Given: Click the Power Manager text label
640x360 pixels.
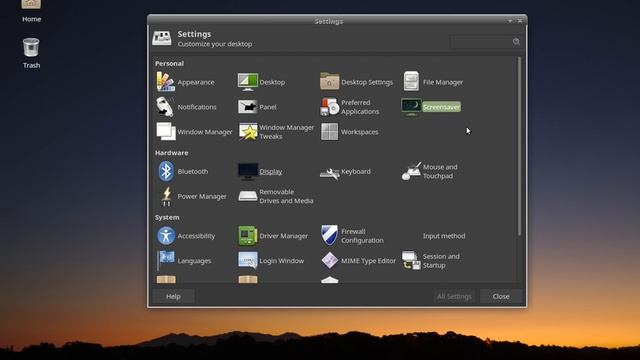Looking at the screenshot, I should point(202,196).
